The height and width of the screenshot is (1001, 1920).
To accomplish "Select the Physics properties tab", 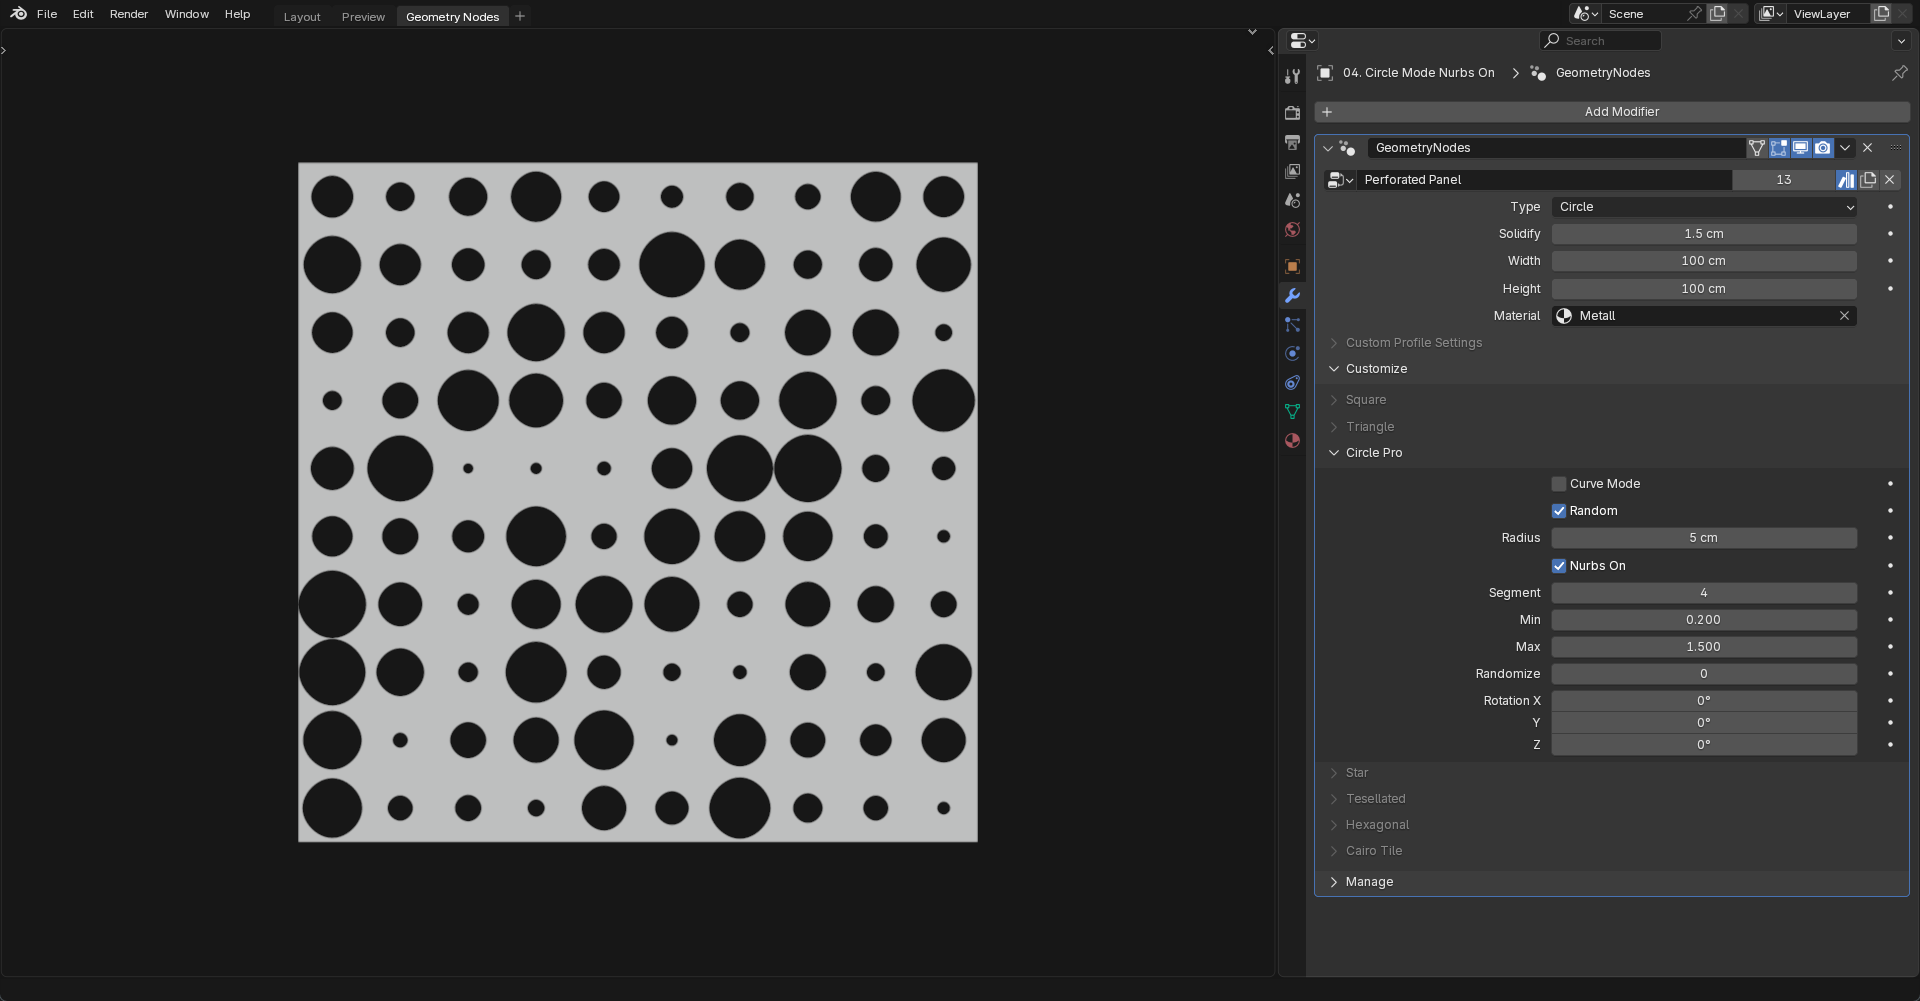I will (1292, 353).
